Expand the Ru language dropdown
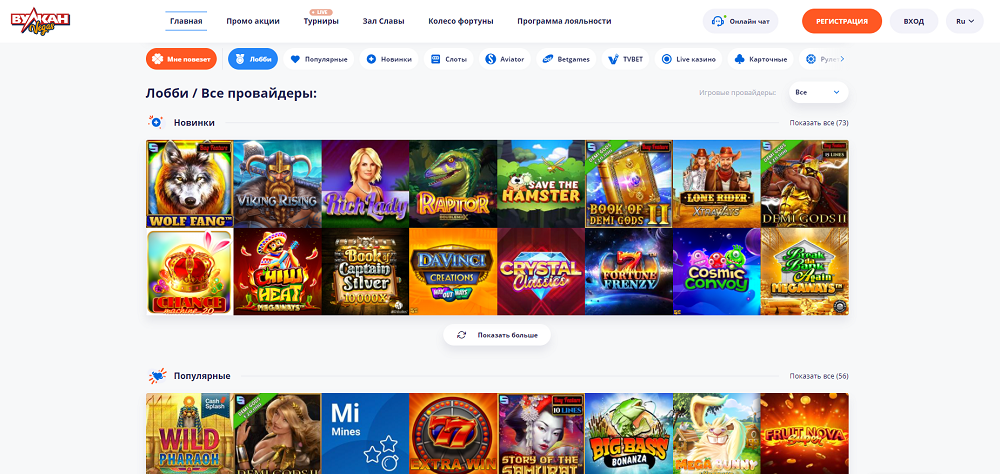This screenshot has width=1000, height=474. (965, 21)
